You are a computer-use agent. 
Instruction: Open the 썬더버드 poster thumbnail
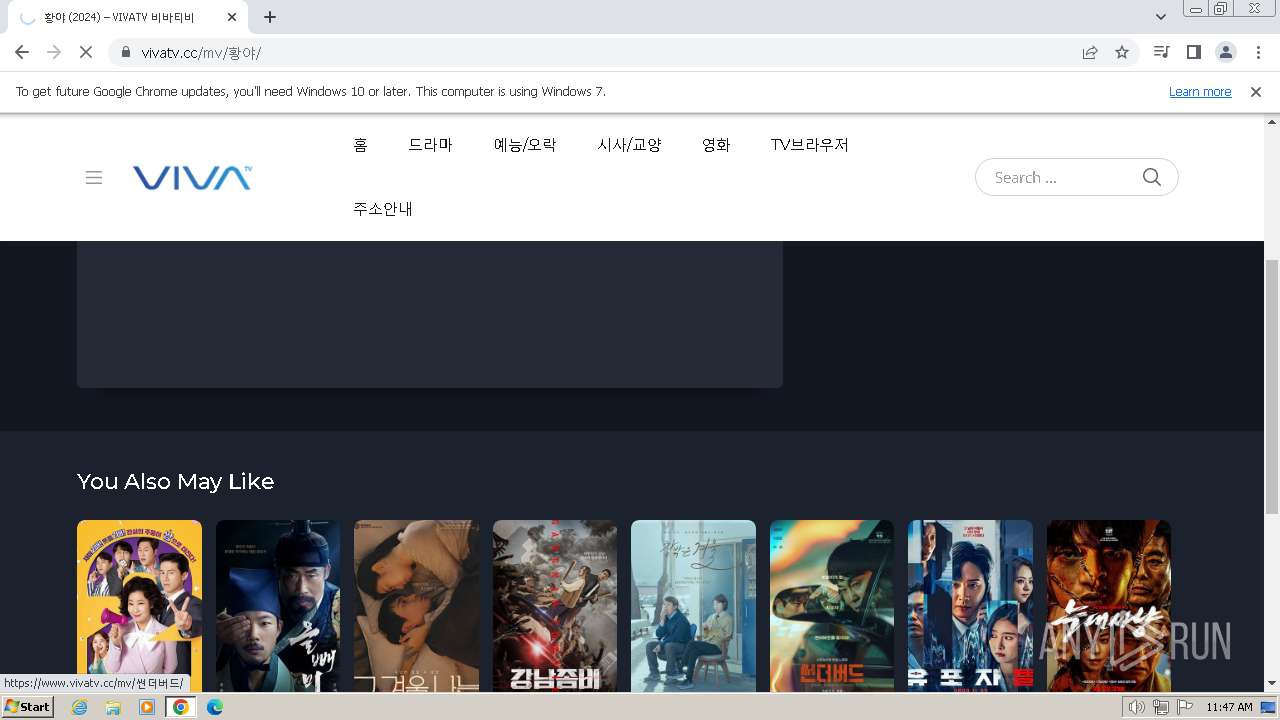pyautogui.click(x=832, y=606)
